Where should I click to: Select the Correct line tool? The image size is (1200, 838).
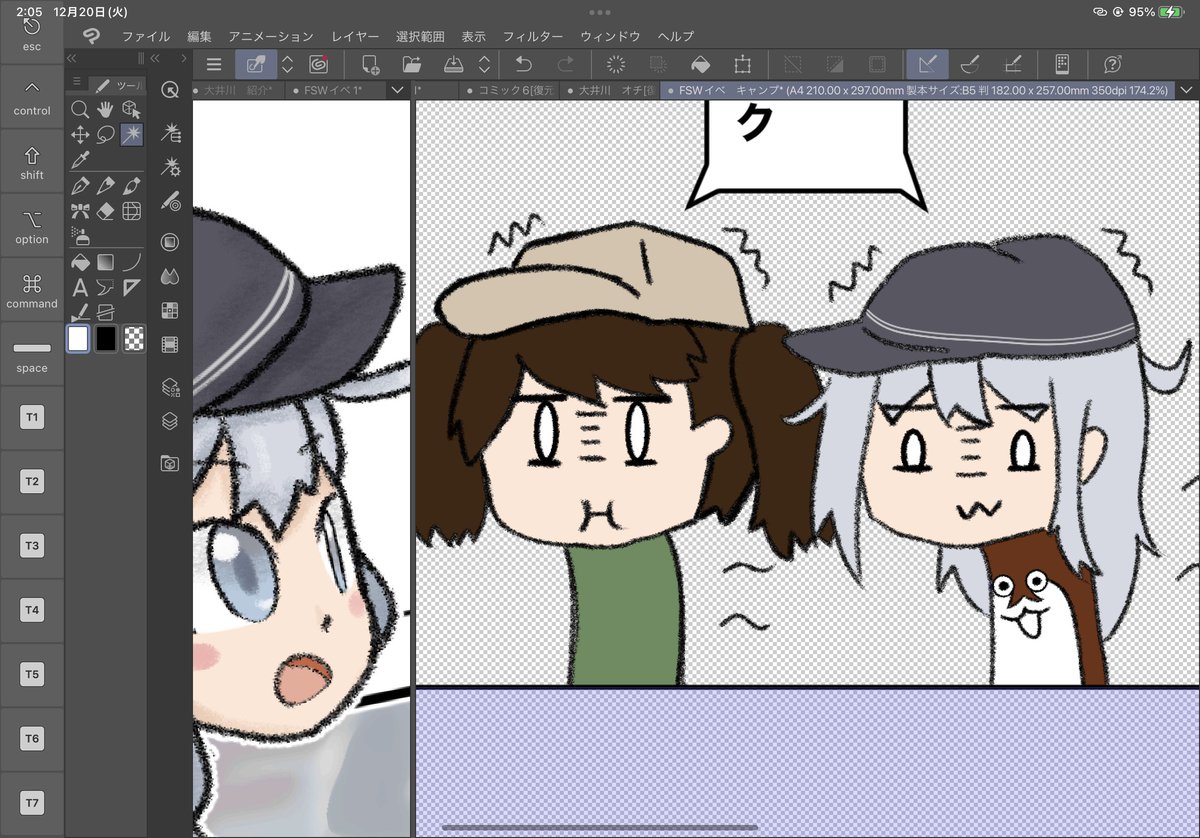80,312
